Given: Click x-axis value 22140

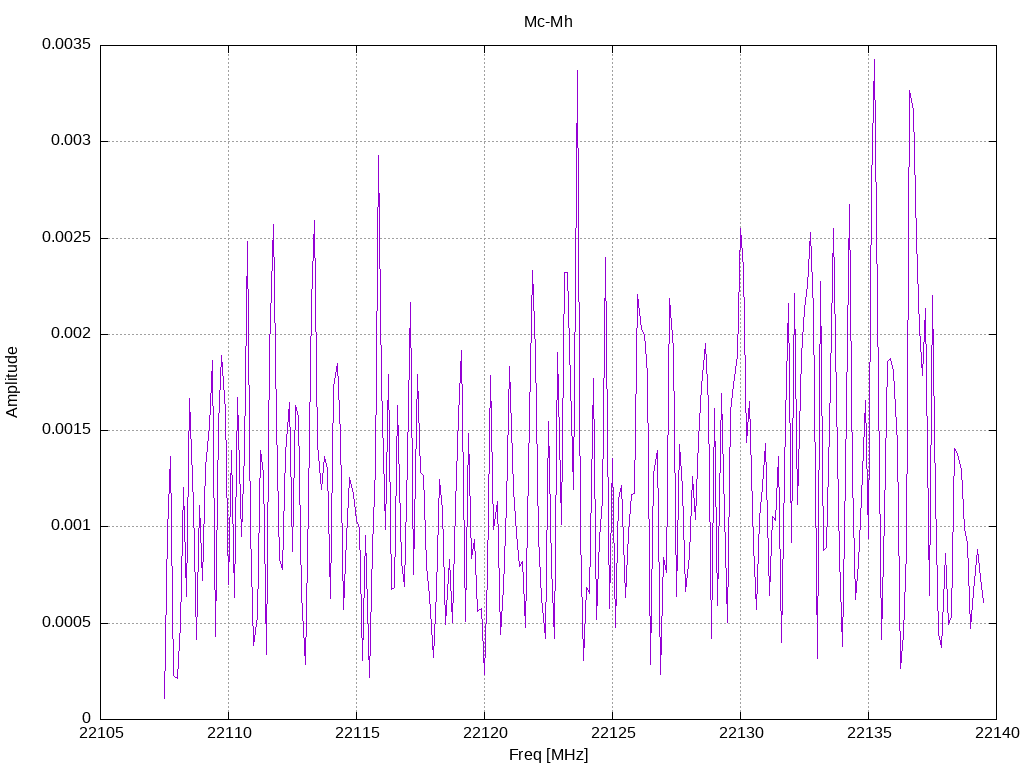Looking at the screenshot, I should click(x=997, y=733).
